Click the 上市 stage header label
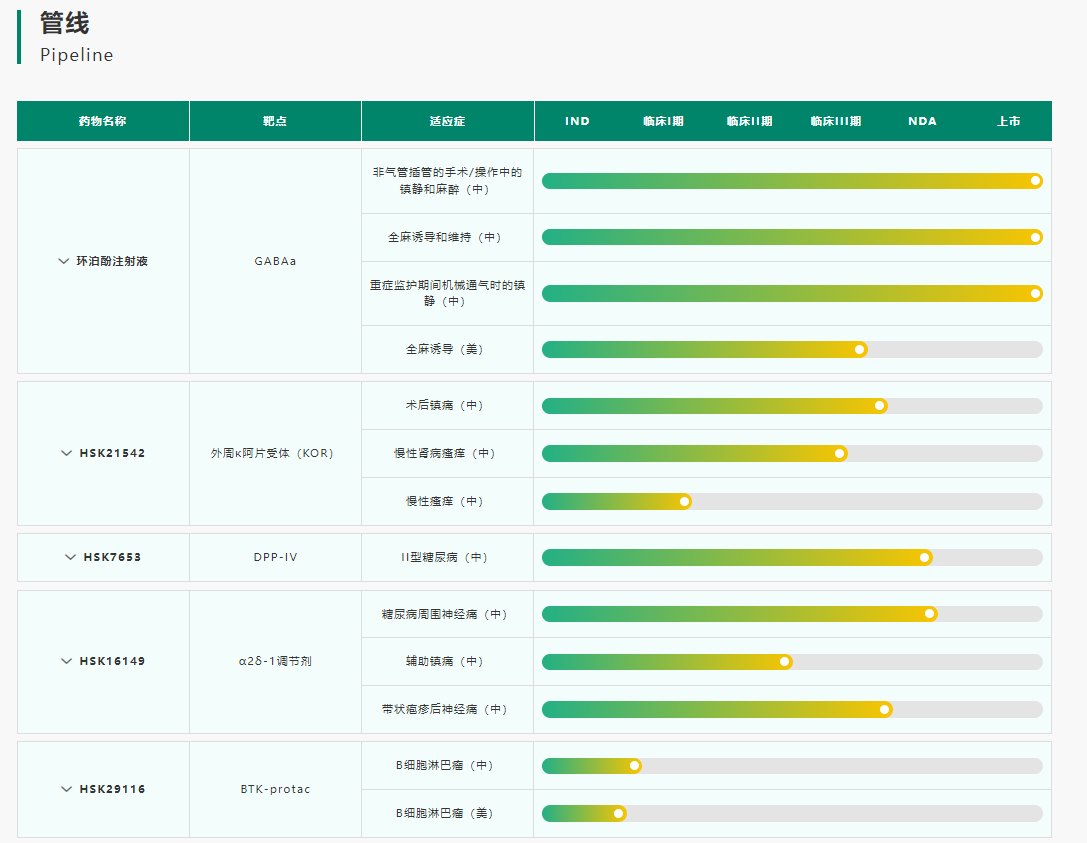The height and width of the screenshot is (843, 1087). coord(1008,121)
